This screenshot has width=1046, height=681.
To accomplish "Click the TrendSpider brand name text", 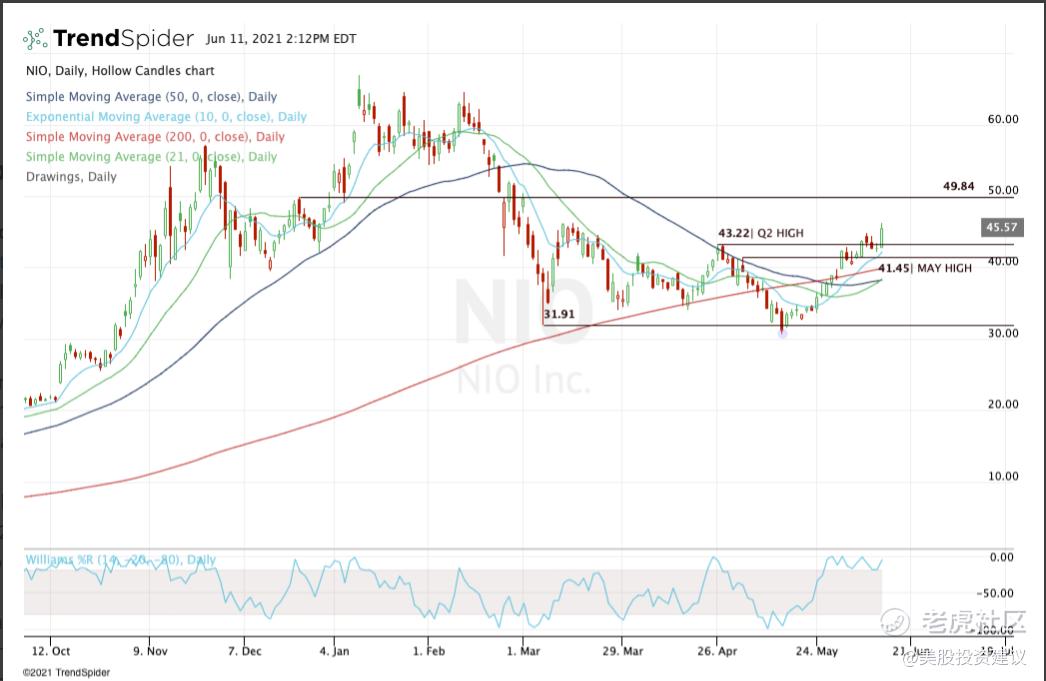I will coord(123,39).
